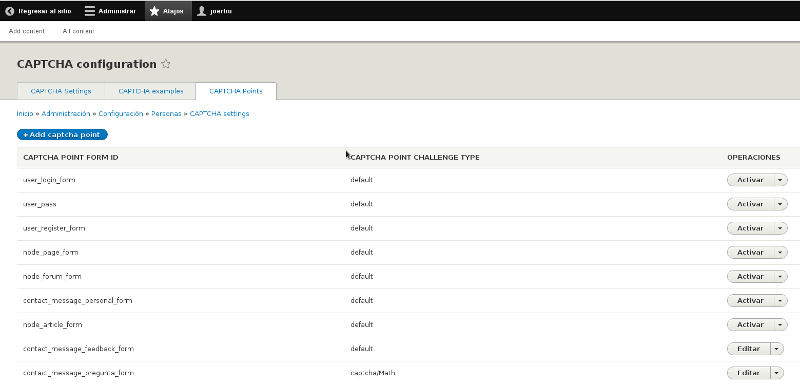Go to Administración breadcrumb link
This screenshot has height=385, width=800.
(x=66, y=114)
